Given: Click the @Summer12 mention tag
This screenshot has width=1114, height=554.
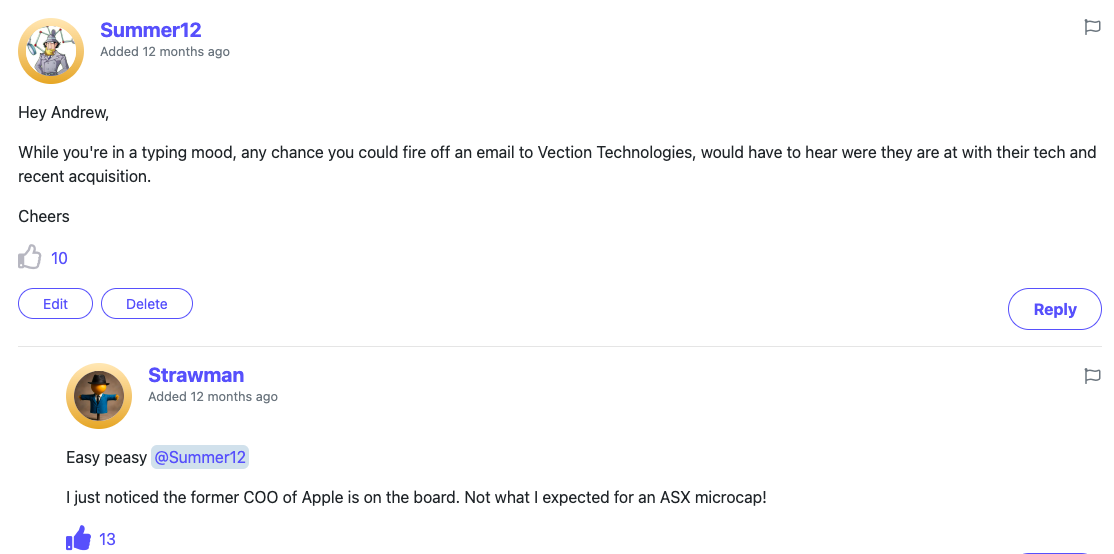Looking at the screenshot, I should 200,457.
